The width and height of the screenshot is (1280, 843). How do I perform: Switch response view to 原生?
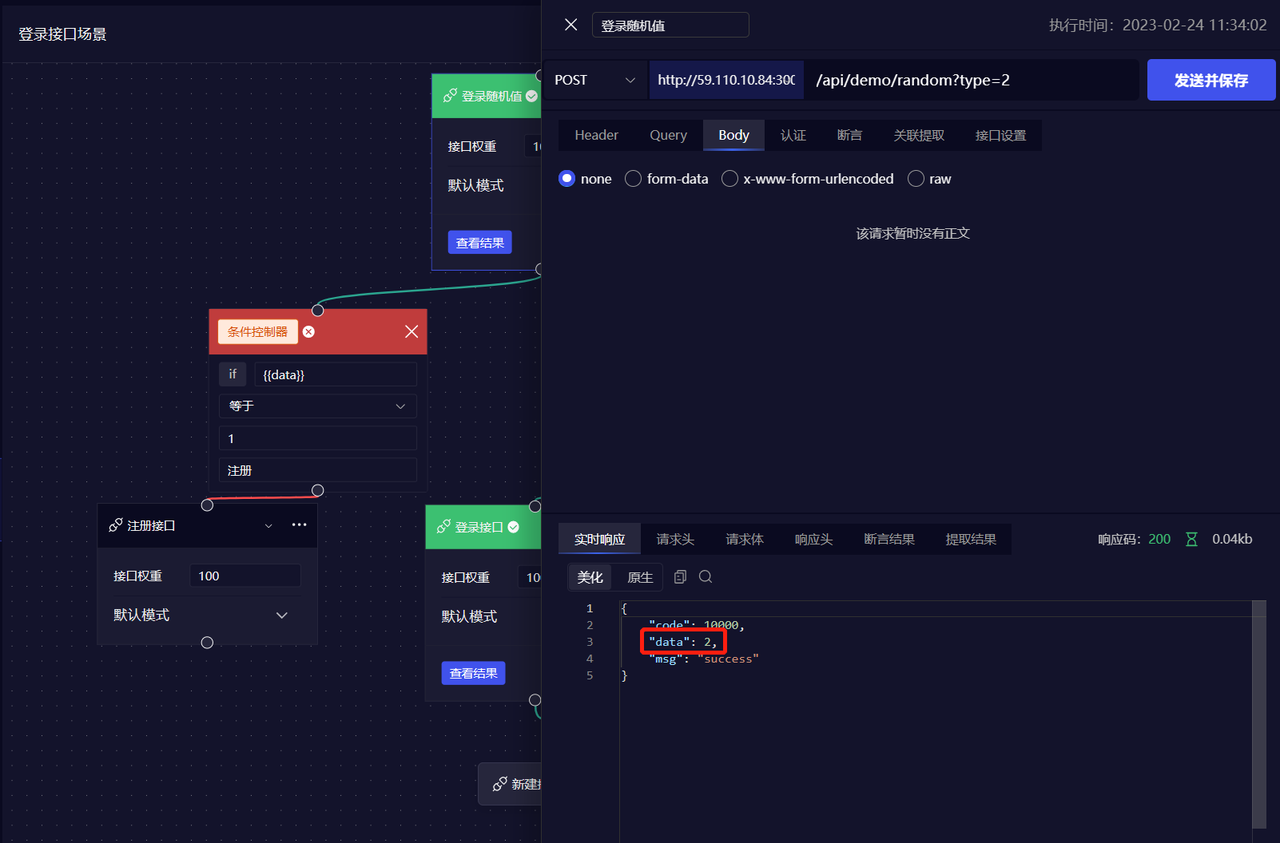click(x=640, y=577)
